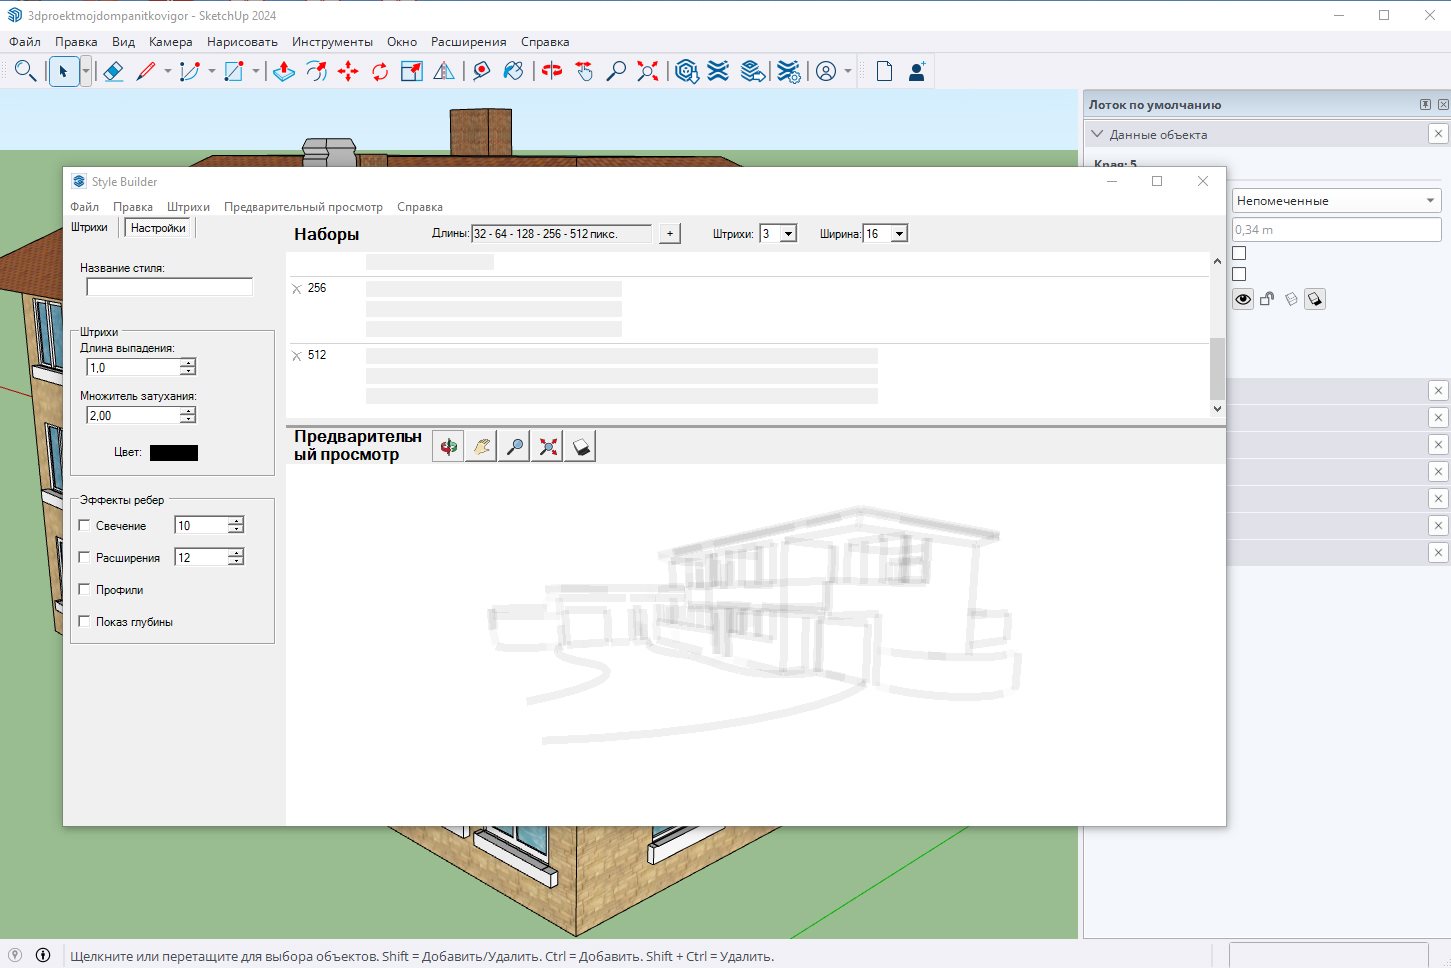Open the Extension Warehouse

(x=718, y=71)
